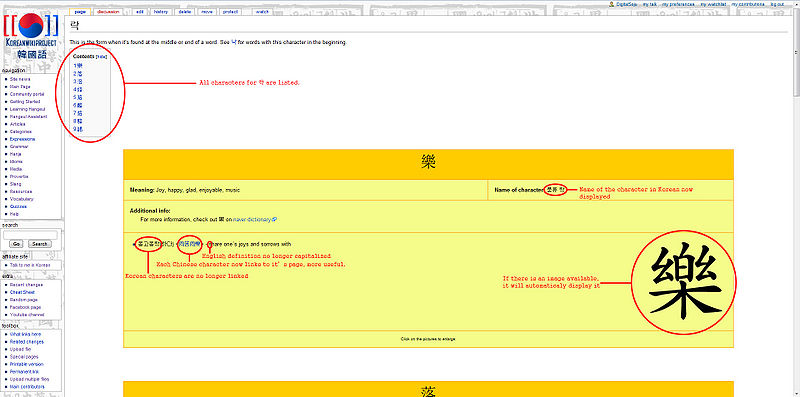Click the user icon beside DigitalSoju
This screenshot has height=397, width=800.
[612, 4]
